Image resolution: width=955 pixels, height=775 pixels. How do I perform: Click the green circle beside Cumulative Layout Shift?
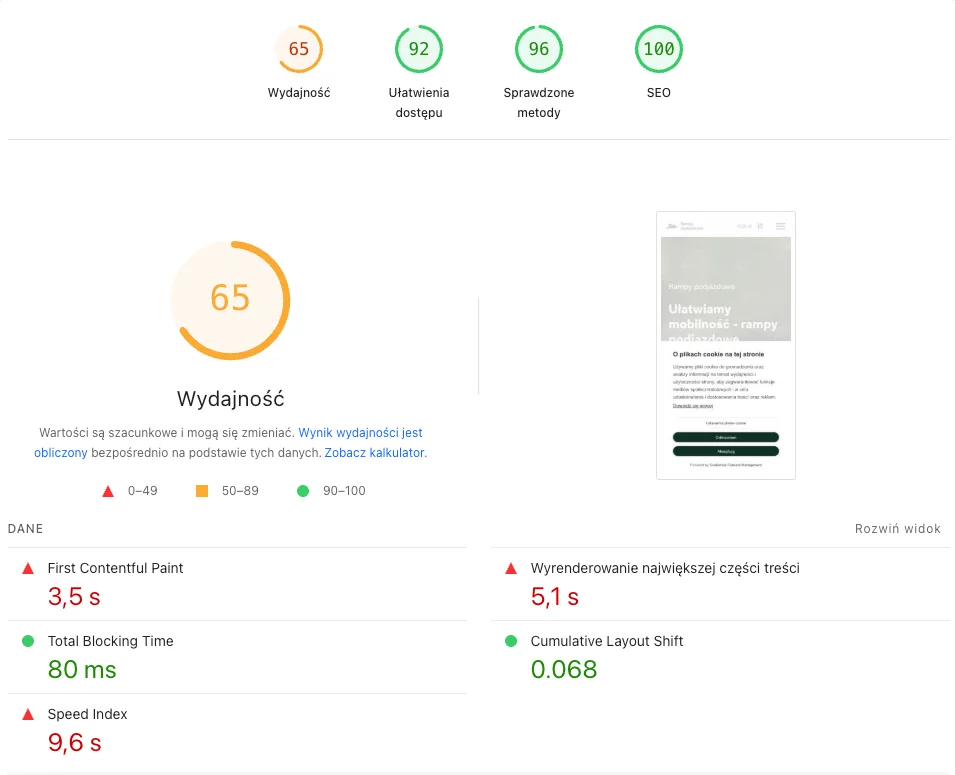click(511, 641)
